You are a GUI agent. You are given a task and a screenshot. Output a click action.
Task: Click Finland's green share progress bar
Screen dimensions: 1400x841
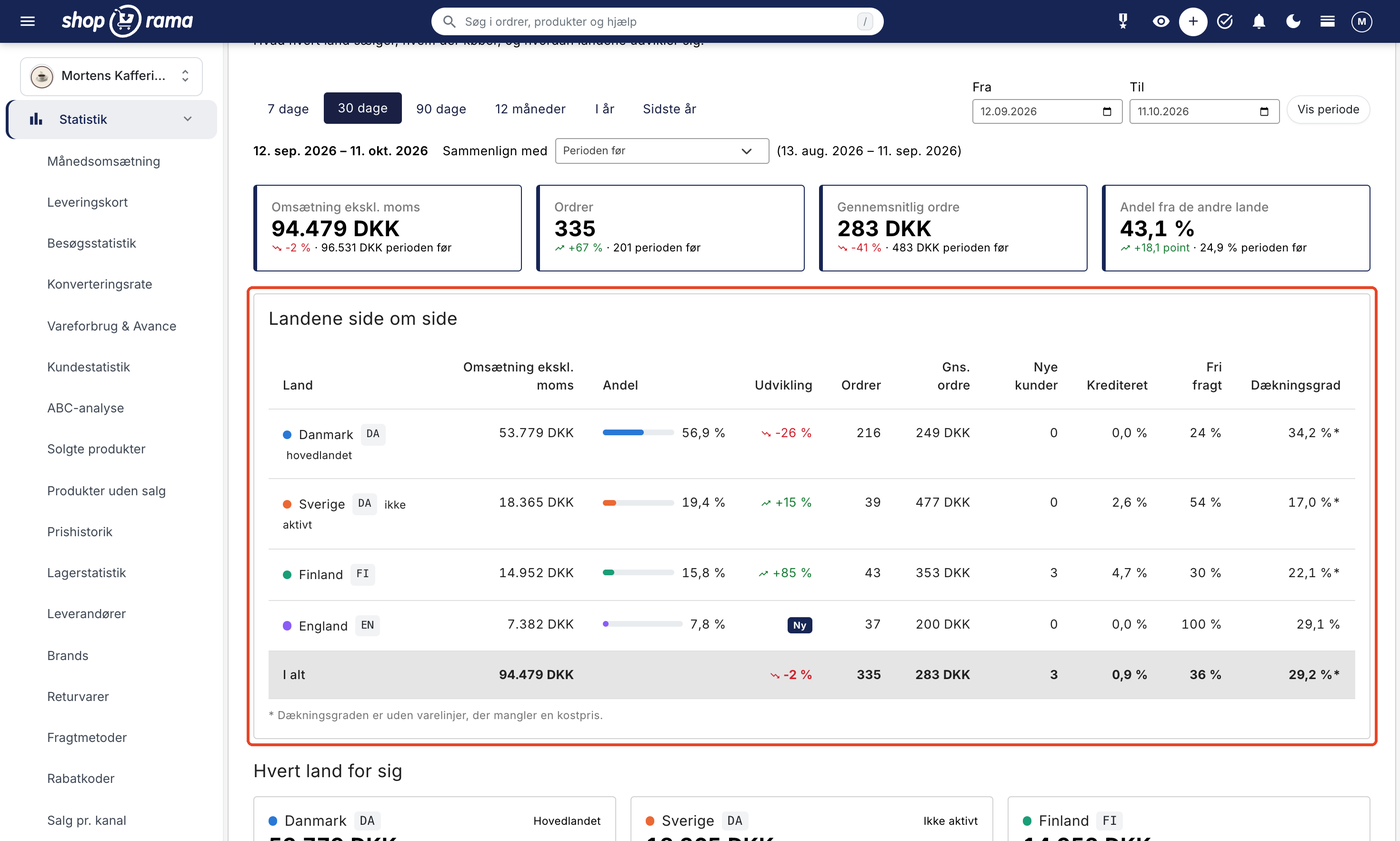[x=638, y=573]
